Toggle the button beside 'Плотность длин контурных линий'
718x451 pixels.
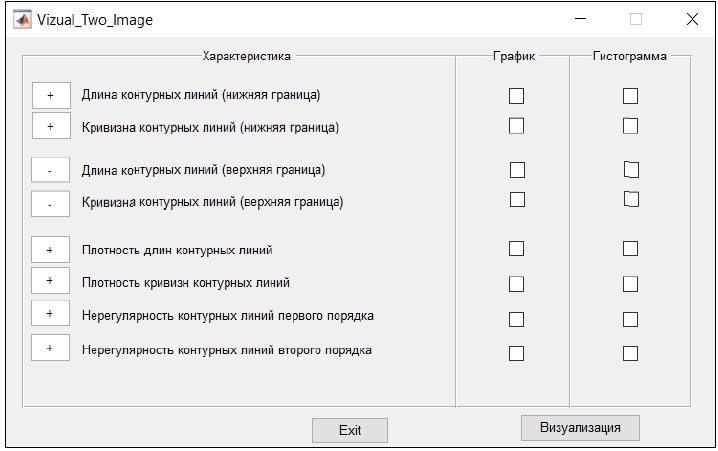click(50, 250)
